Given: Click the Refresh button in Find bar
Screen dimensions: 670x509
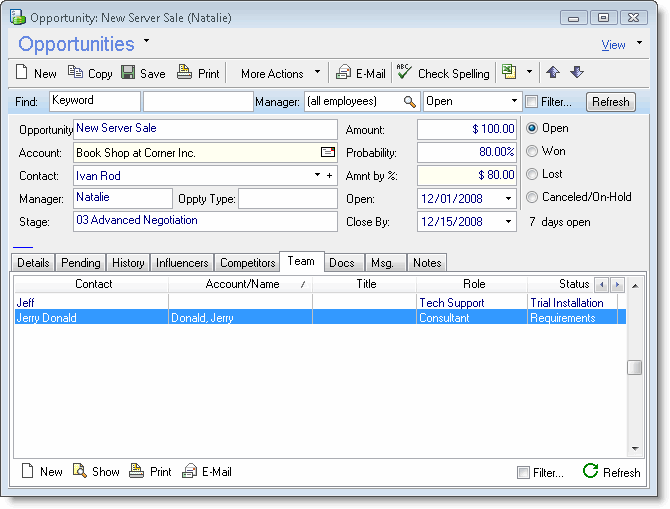Looking at the screenshot, I should point(610,102).
